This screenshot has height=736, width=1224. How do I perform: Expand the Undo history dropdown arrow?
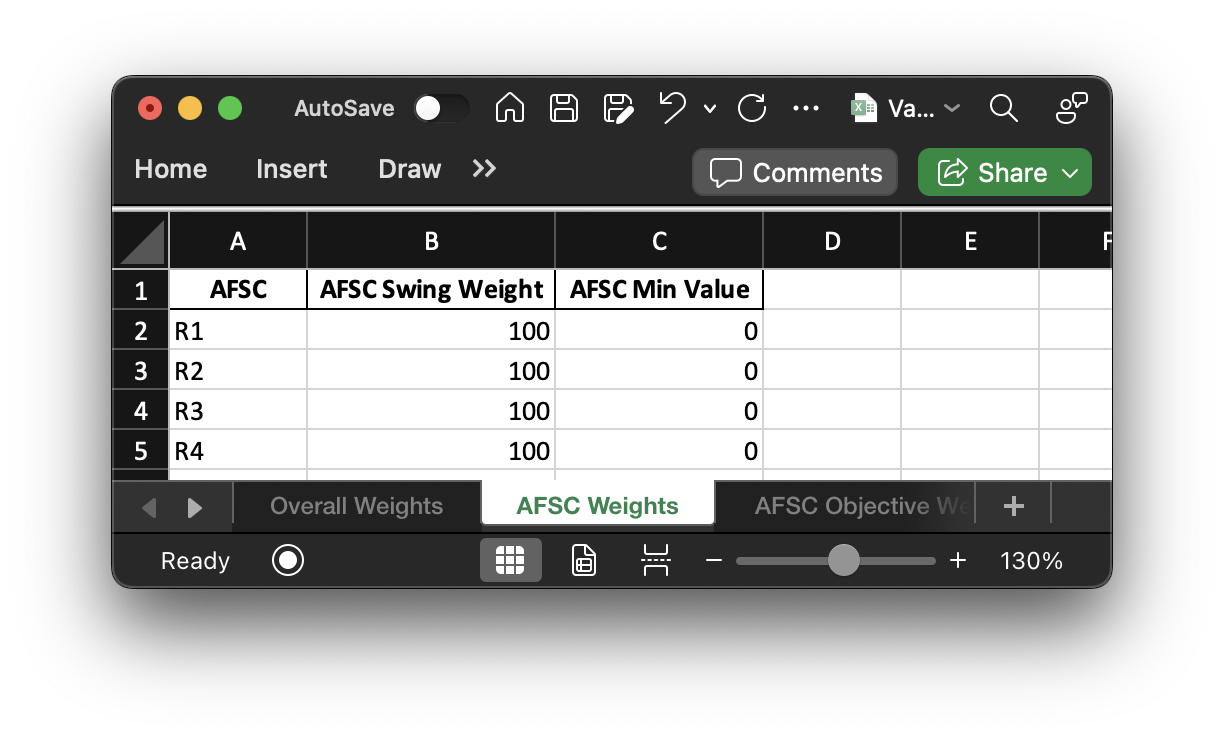[710, 108]
